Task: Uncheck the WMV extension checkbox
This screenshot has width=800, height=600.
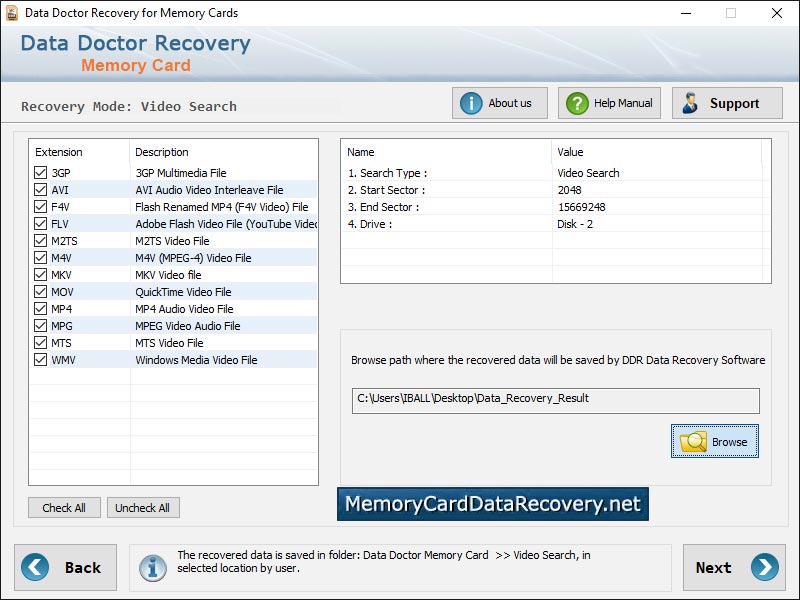Action: click(x=40, y=360)
